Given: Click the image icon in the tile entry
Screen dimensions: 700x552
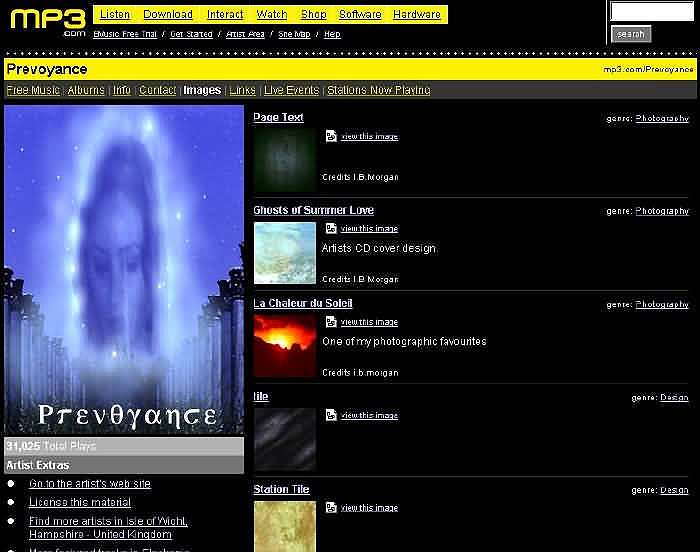Looking at the screenshot, I should click(331, 415).
